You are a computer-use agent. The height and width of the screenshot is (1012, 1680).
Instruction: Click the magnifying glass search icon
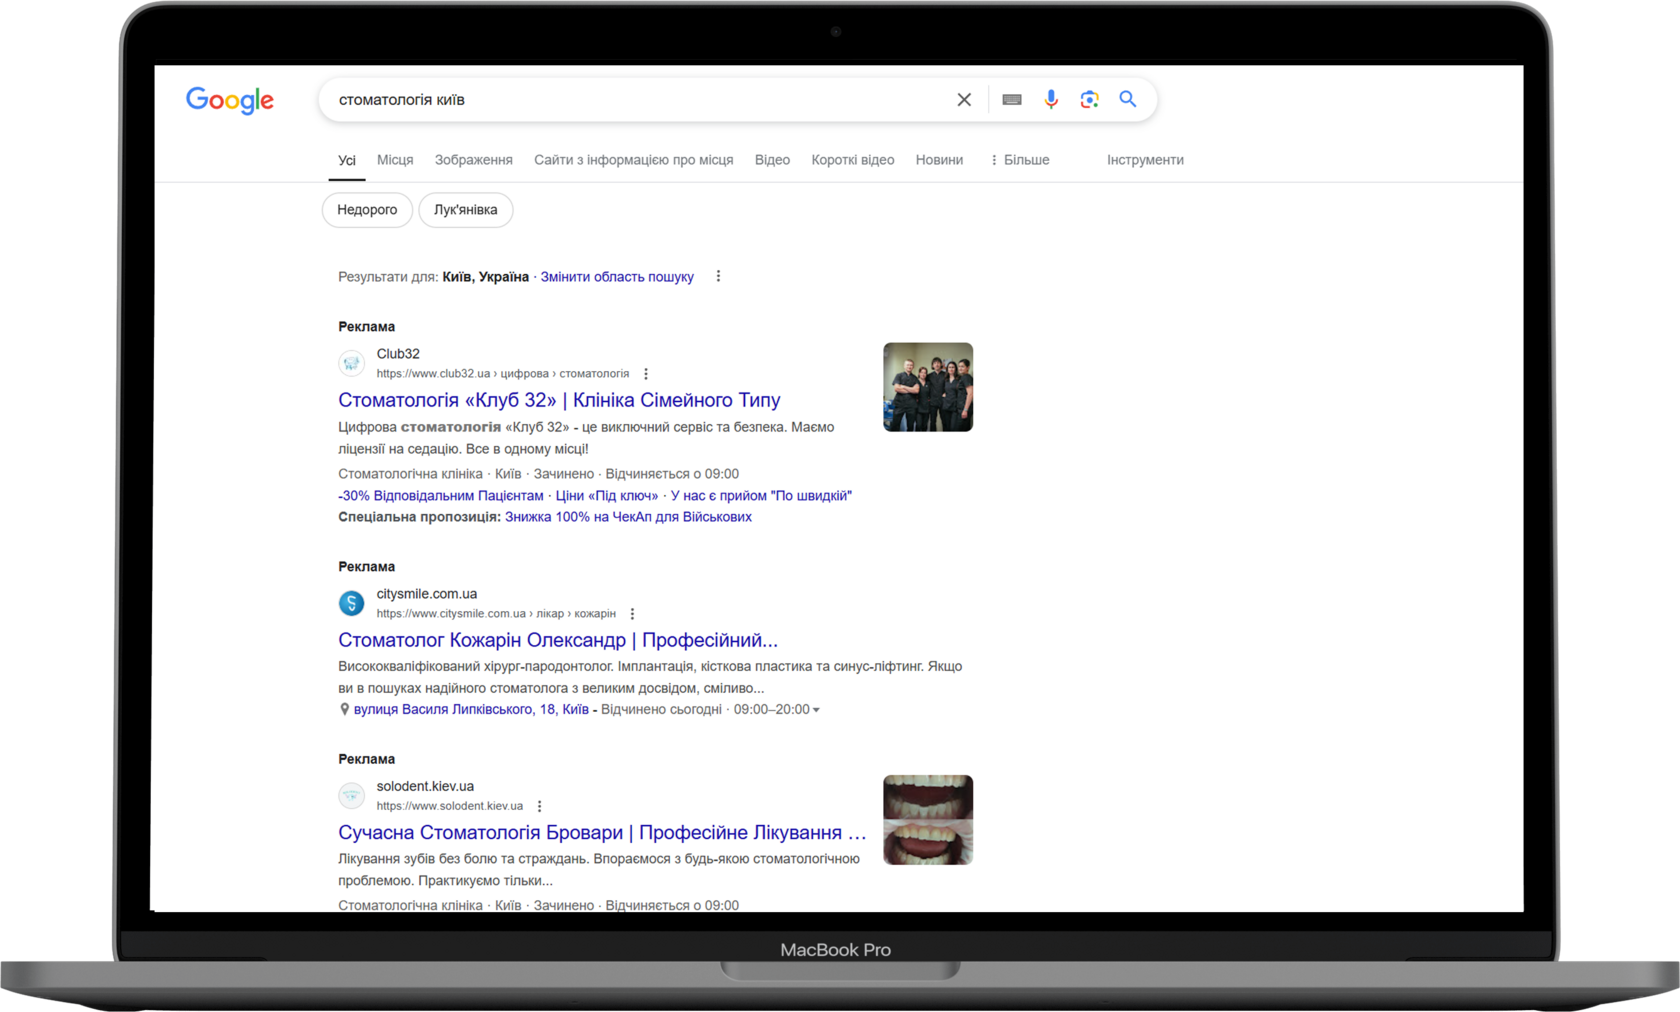point(1128,99)
